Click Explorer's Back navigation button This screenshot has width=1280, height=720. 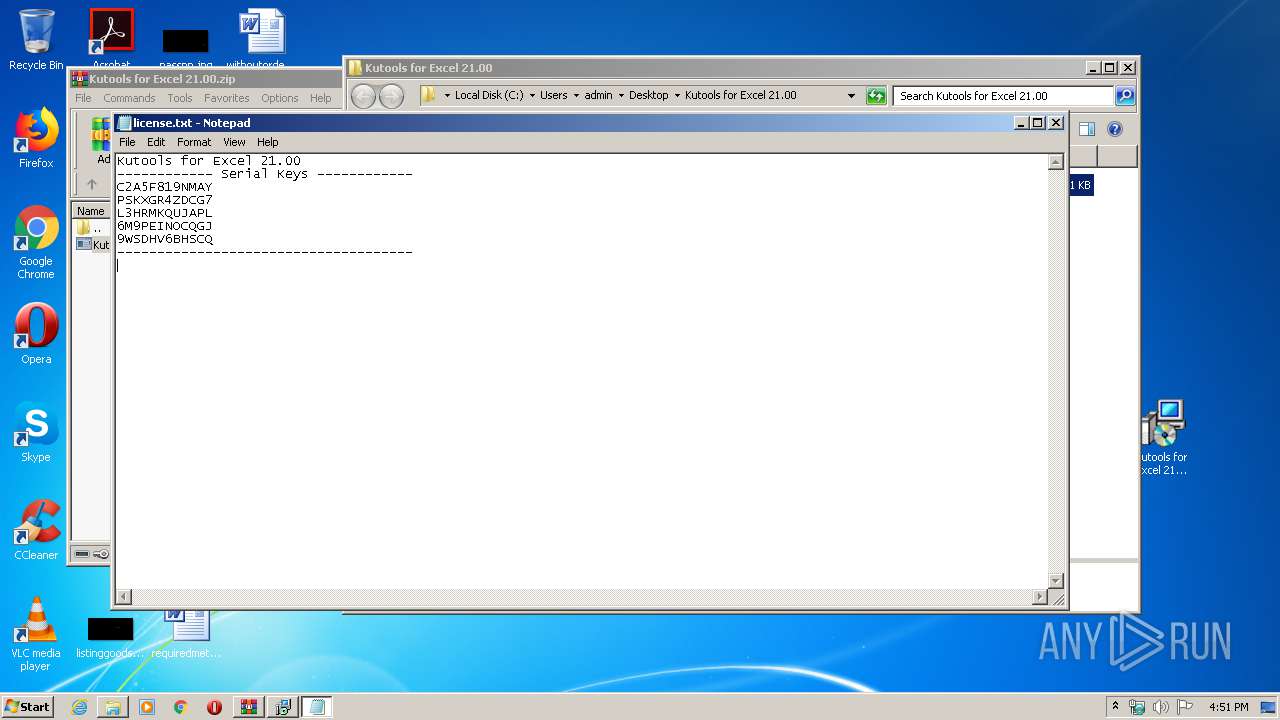(363, 96)
